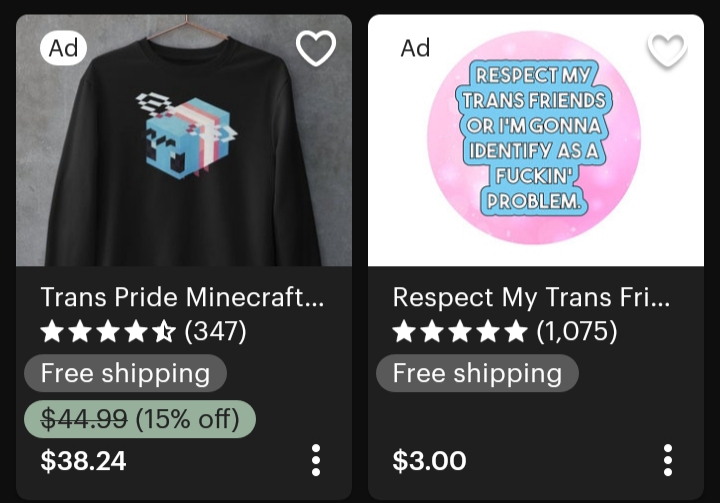Open more options for the $38.24 sweatshirt
Image resolution: width=720 pixels, height=503 pixels.
(x=316, y=460)
